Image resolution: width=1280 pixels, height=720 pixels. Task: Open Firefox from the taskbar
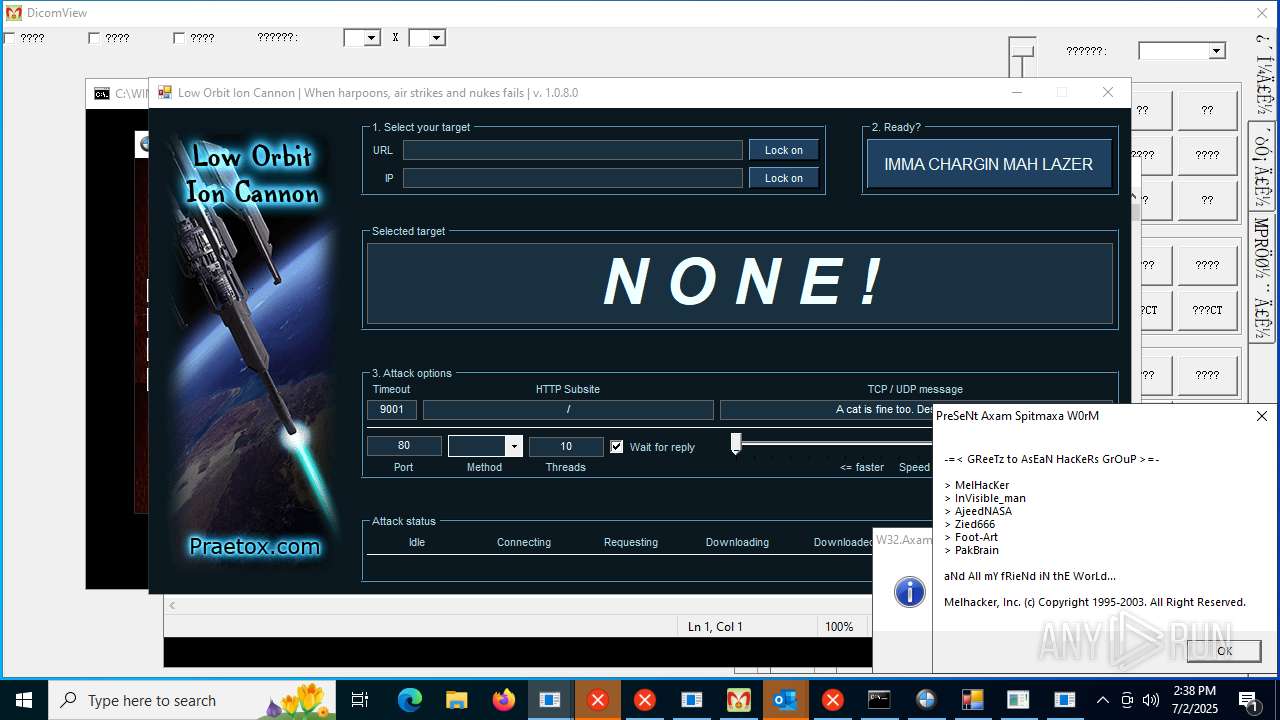coord(503,700)
